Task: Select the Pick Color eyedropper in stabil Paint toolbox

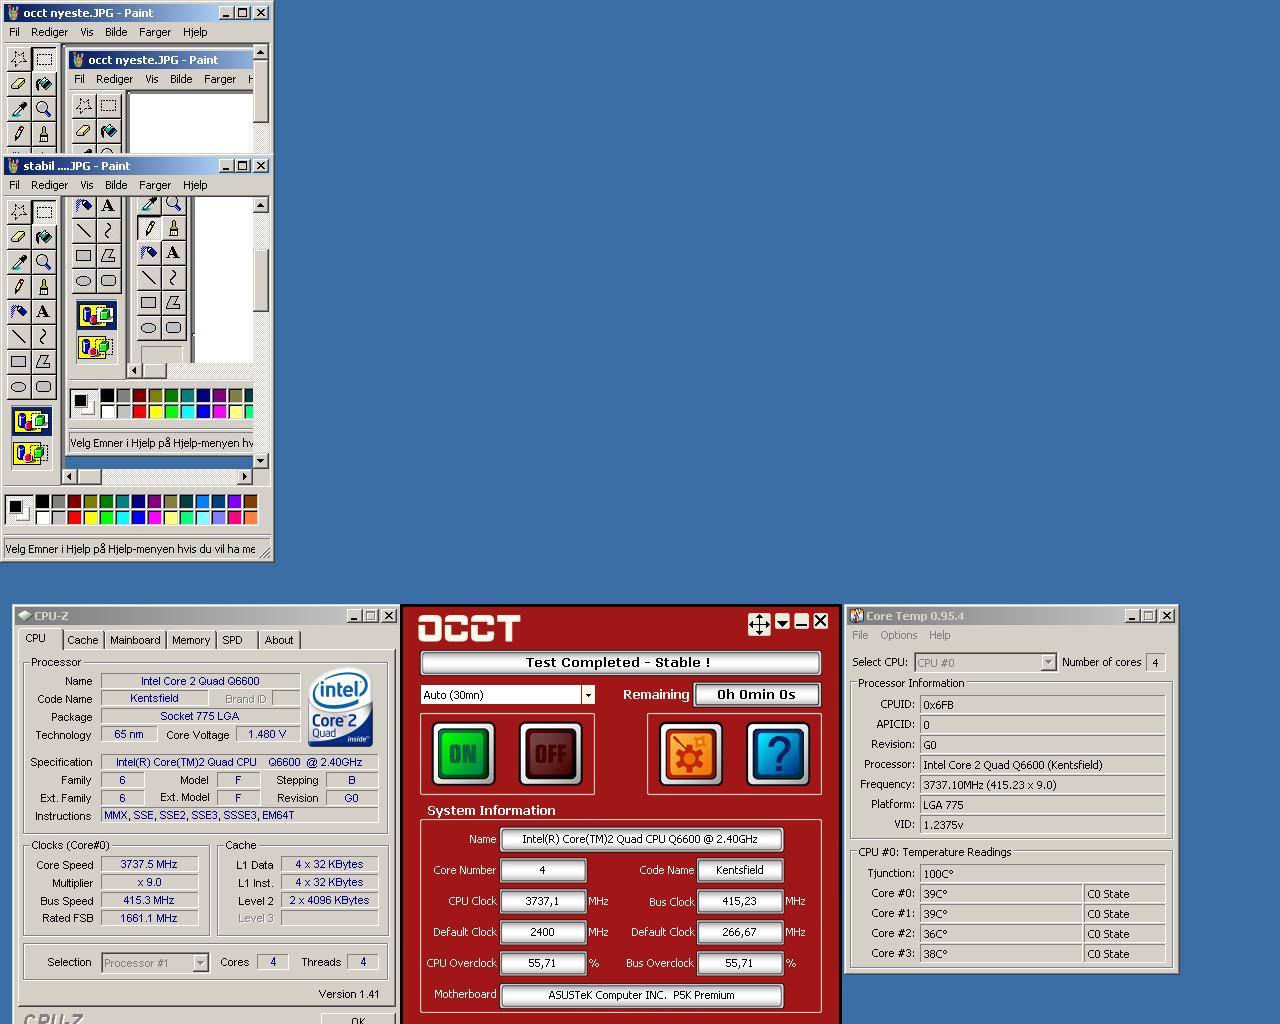Action: (x=18, y=261)
